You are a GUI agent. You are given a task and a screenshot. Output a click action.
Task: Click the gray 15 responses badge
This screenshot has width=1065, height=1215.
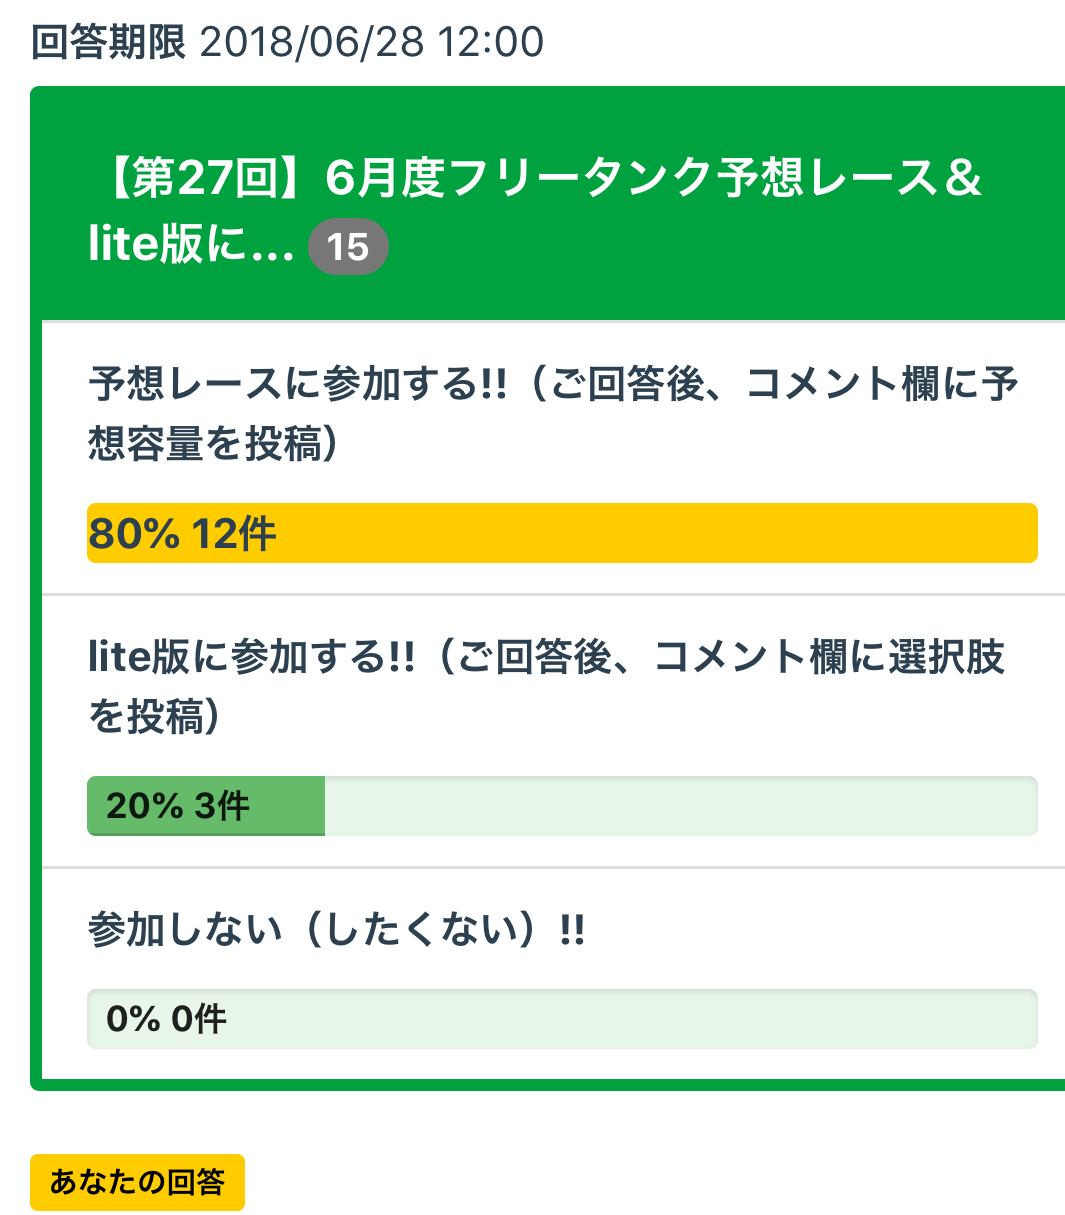(x=348, y=246)
